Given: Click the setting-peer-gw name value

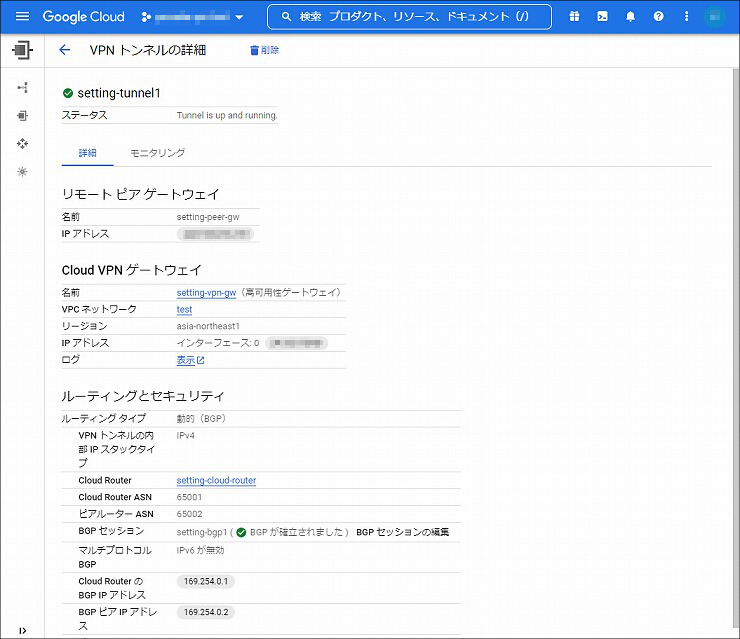Looking at the screenshot, I should click(x=208, y=217).
